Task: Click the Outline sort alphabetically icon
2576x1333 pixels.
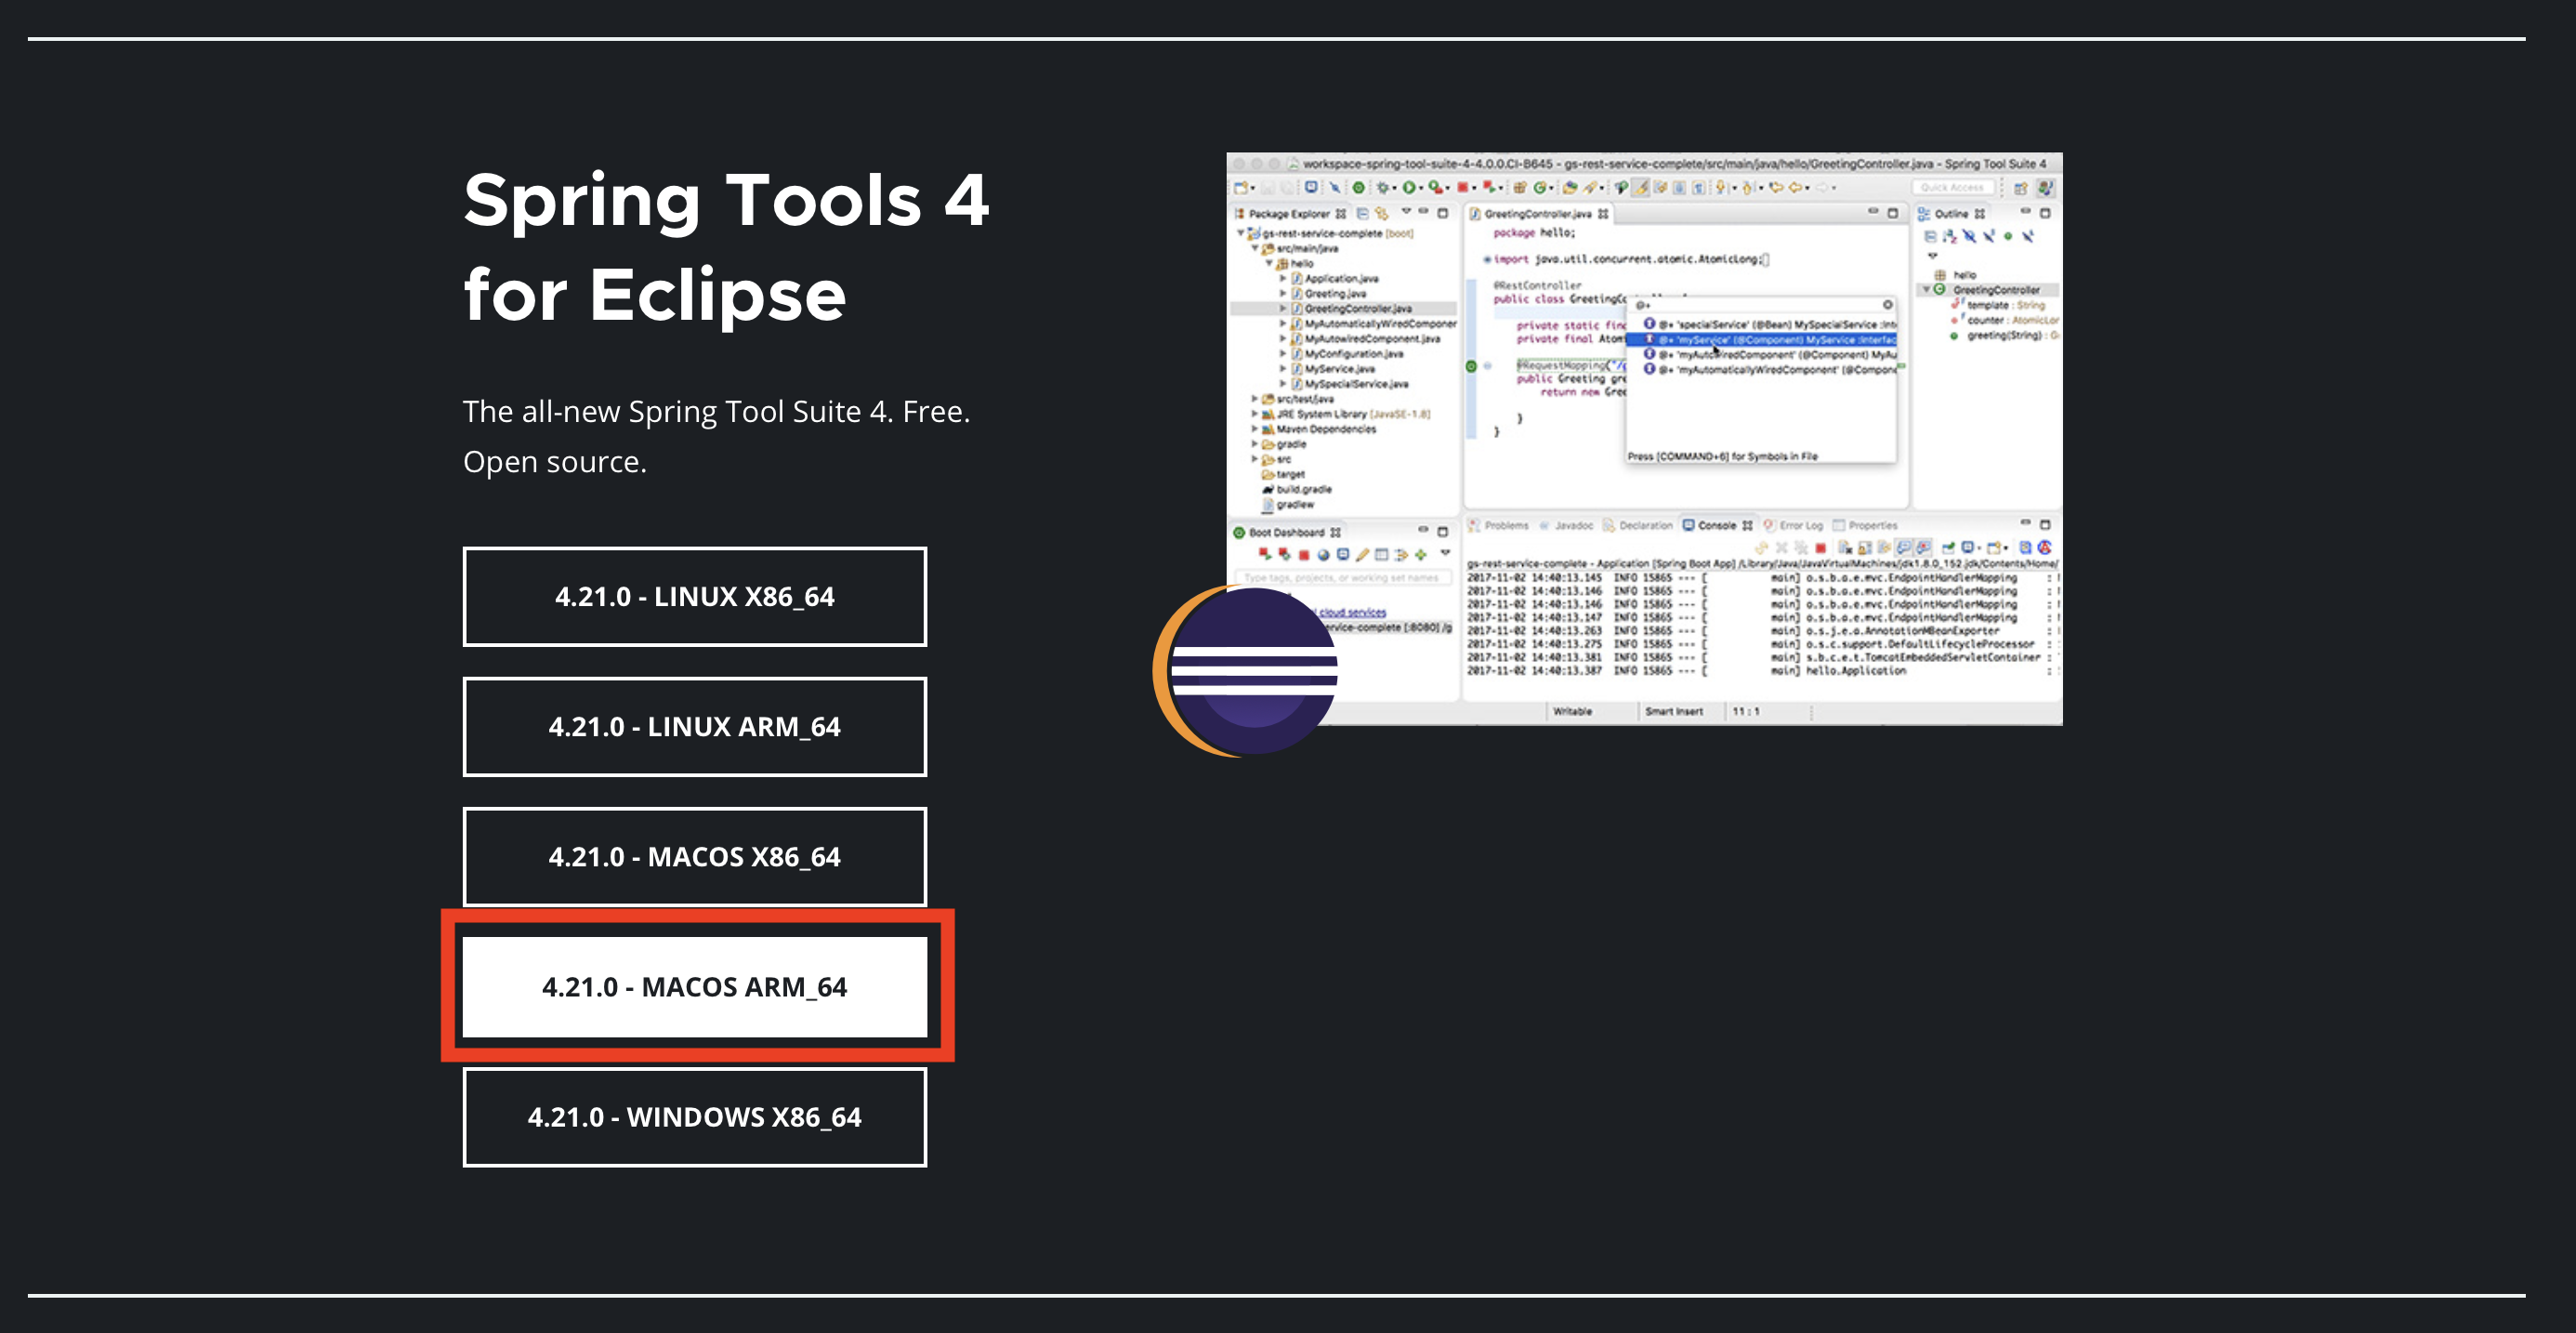Action: click(x=1949, y=237)
